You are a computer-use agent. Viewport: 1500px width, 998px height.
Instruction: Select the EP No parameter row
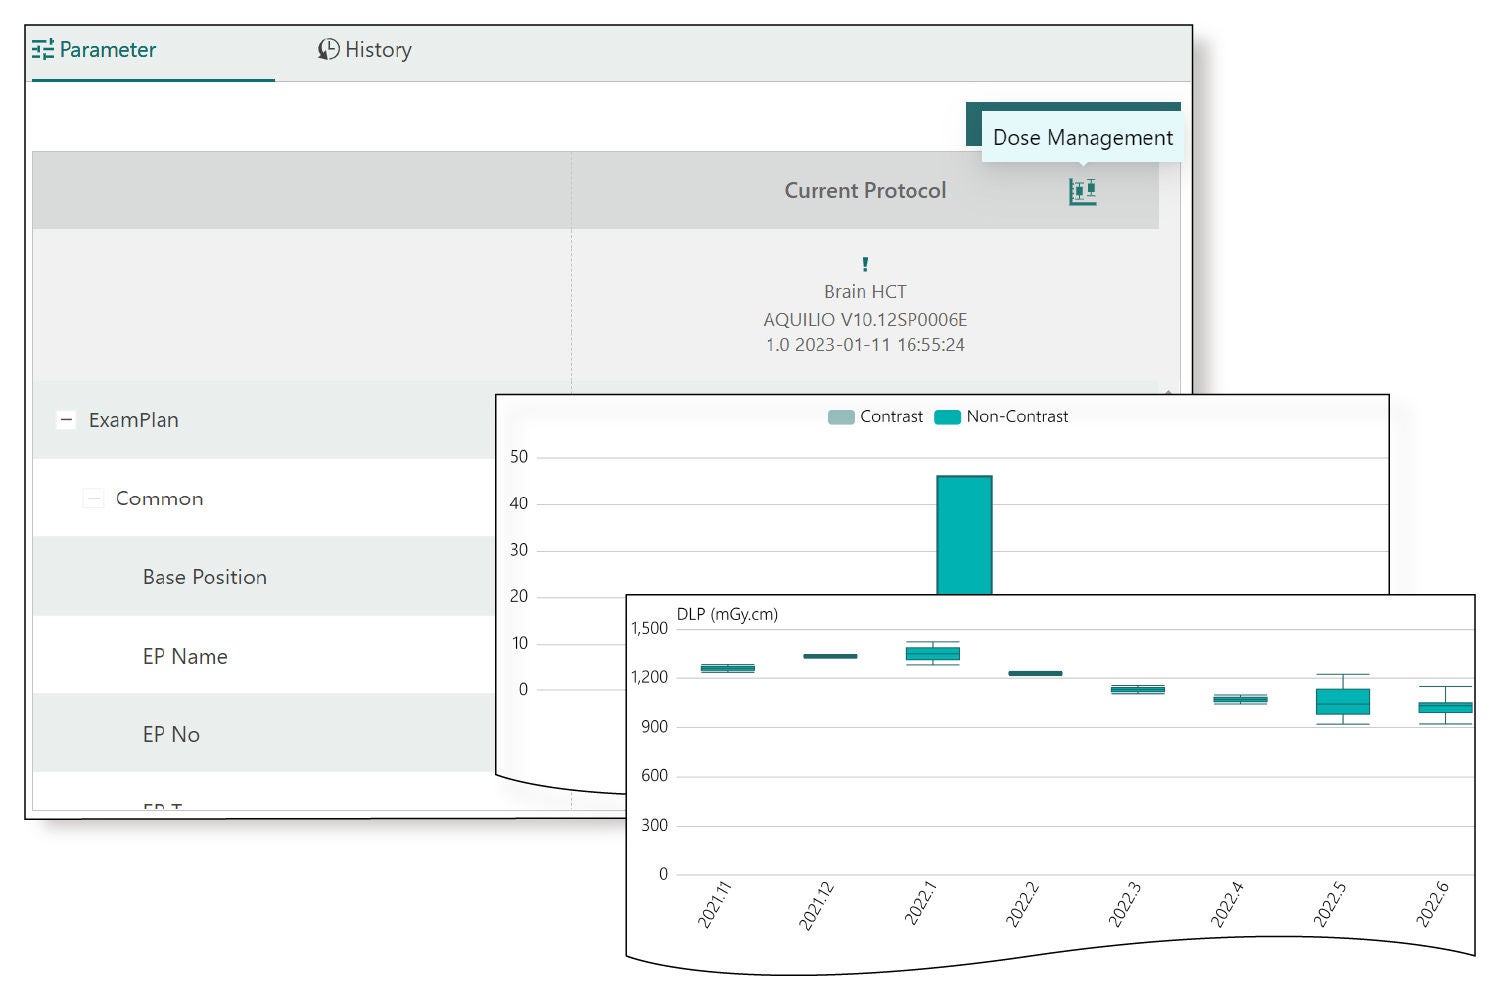point(264,734)
